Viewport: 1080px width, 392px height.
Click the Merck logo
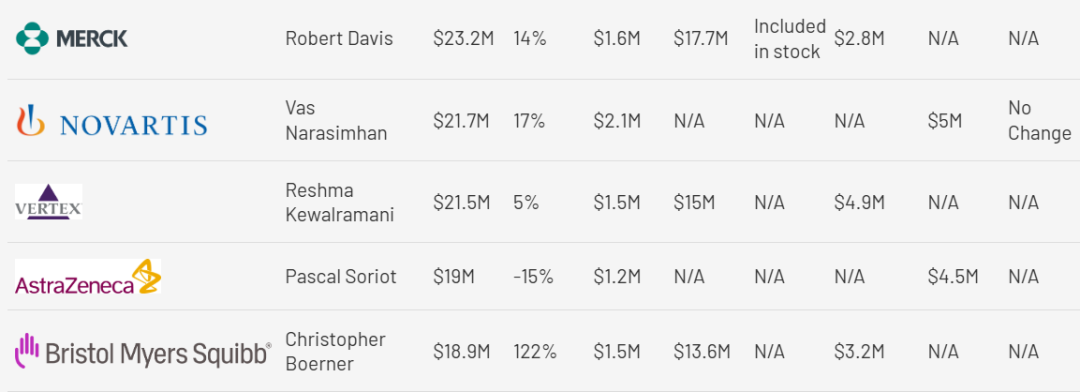tap(72, 38)
